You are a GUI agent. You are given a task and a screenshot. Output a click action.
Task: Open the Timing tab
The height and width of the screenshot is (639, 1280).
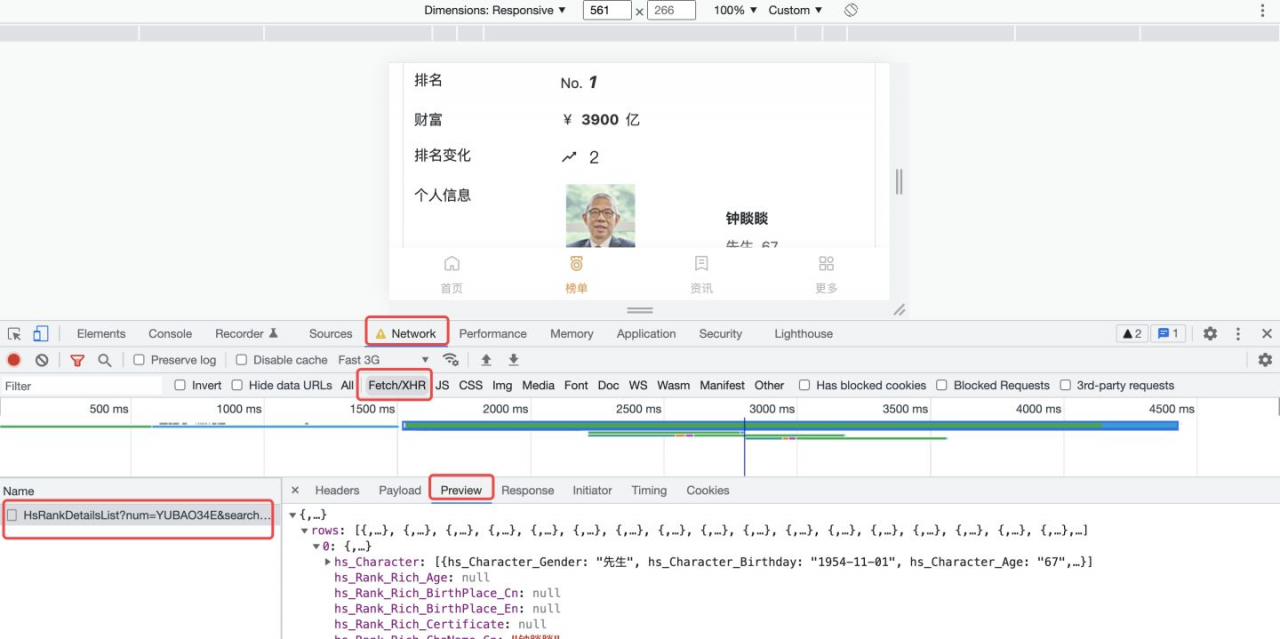649,490
